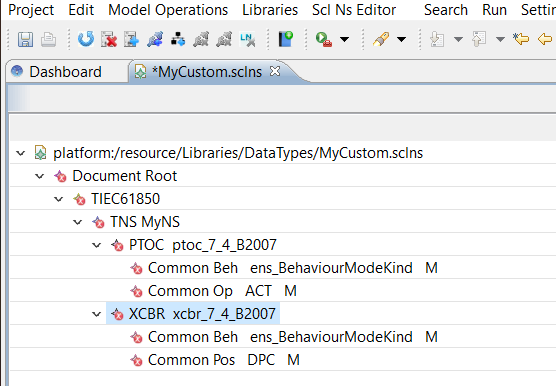Viewport: 556px width, 386px height.
Task: Collapse the PTOC ptoc_7_4_B2007 node
Action: coord(96,245)
